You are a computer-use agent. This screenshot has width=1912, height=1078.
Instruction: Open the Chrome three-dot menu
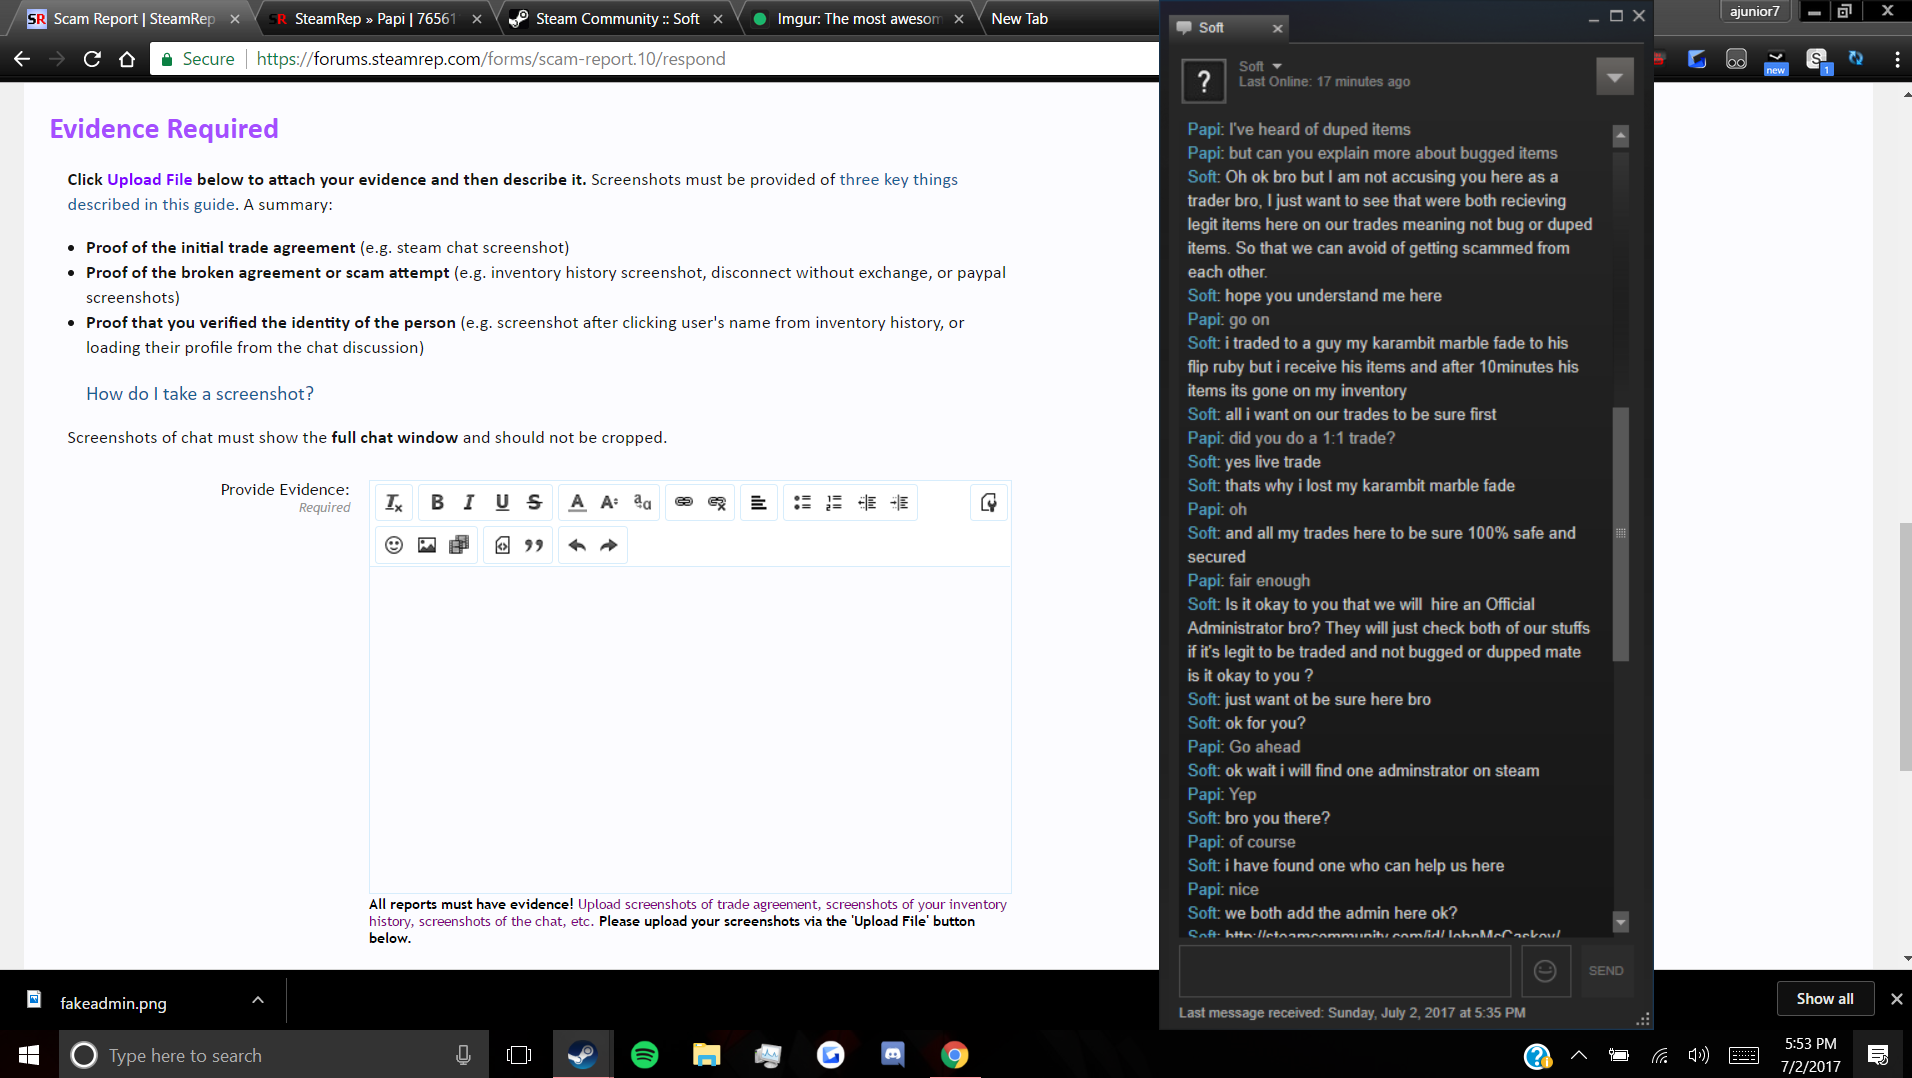point(1897,60)
